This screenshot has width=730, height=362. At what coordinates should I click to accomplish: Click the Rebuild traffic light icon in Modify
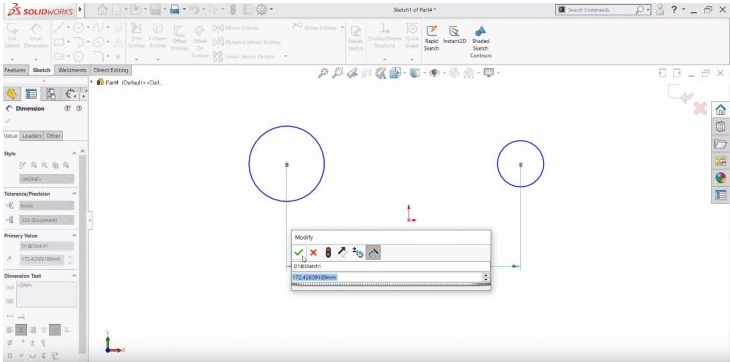[328, 253]
